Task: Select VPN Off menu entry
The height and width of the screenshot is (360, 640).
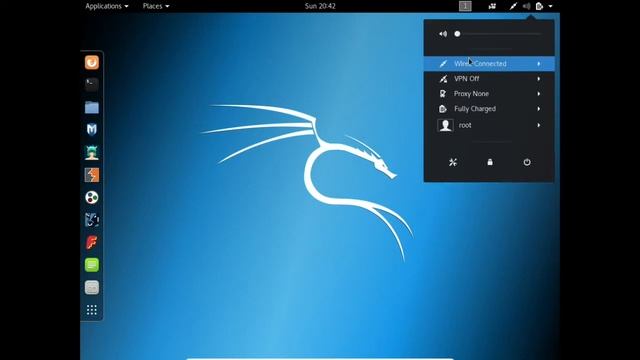Action: click(x=489, y=79)
